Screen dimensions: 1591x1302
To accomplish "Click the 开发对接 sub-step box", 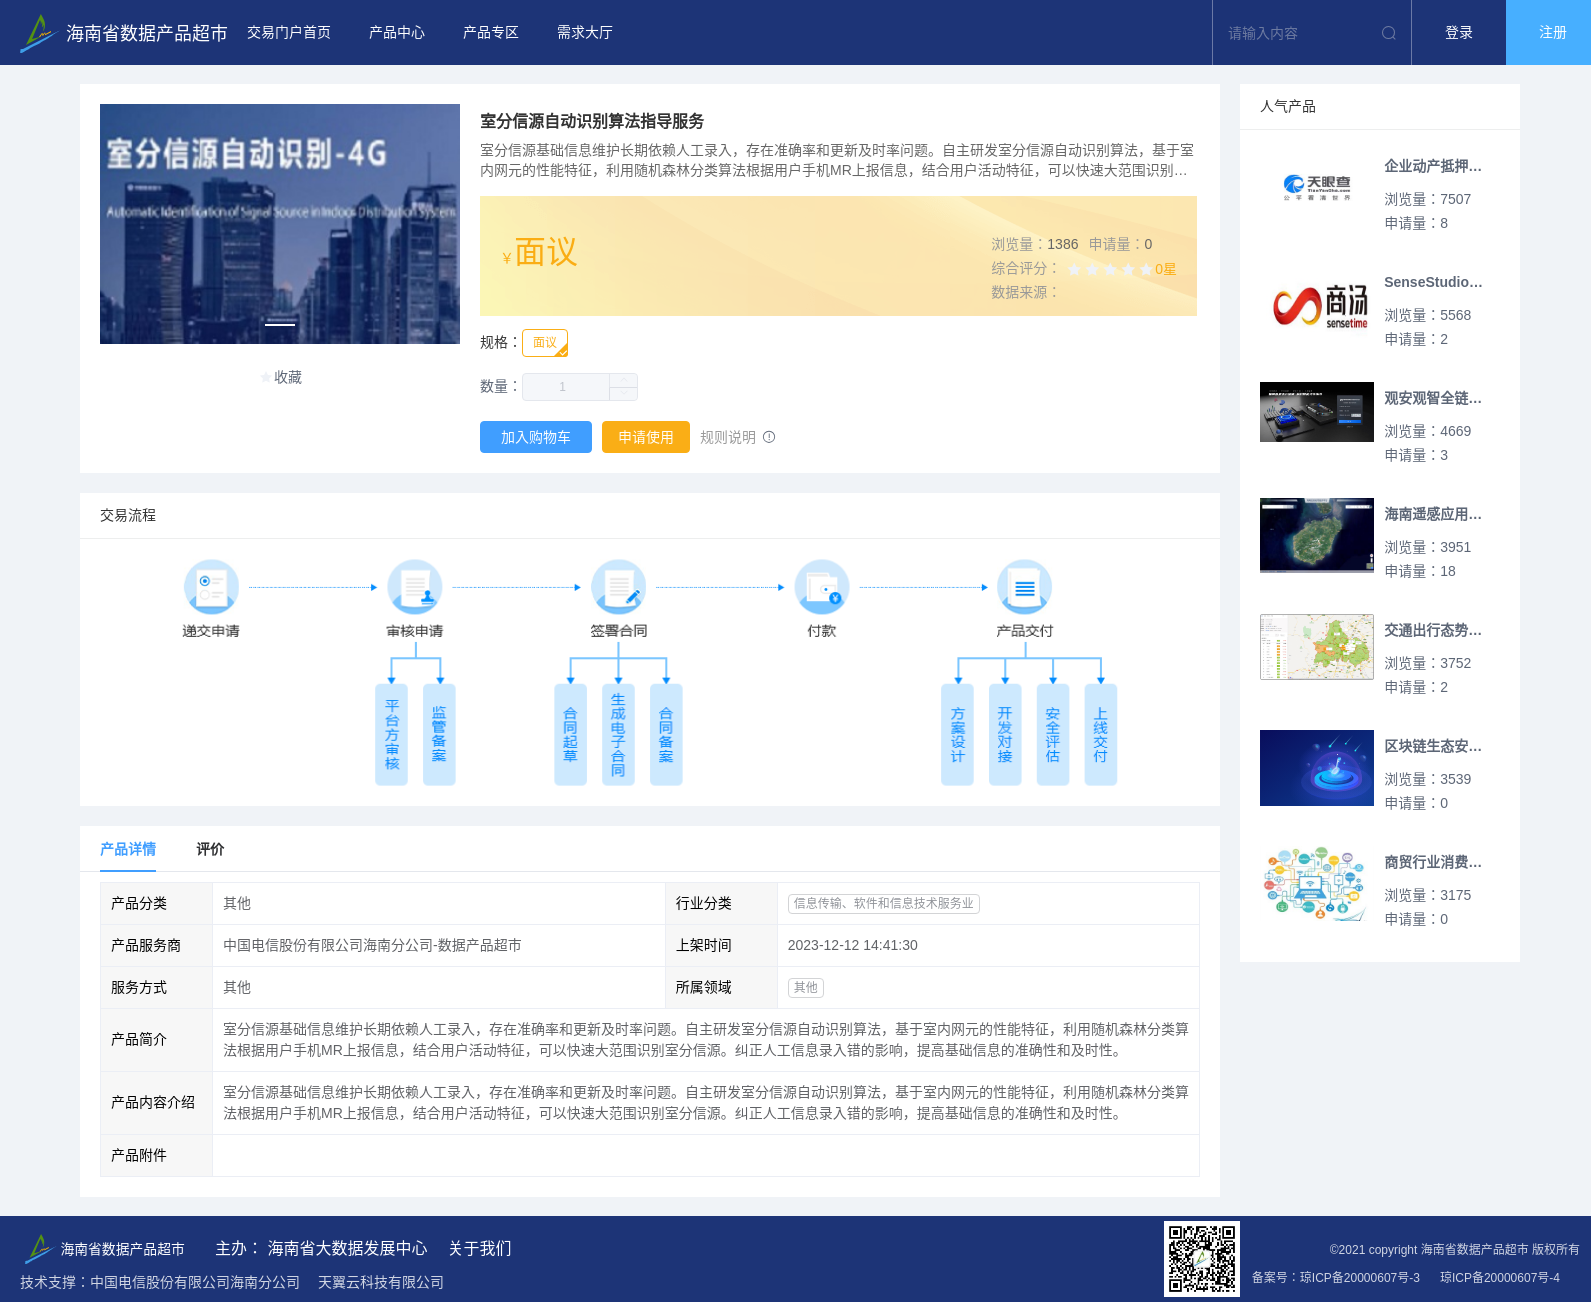I will 1005,735.
